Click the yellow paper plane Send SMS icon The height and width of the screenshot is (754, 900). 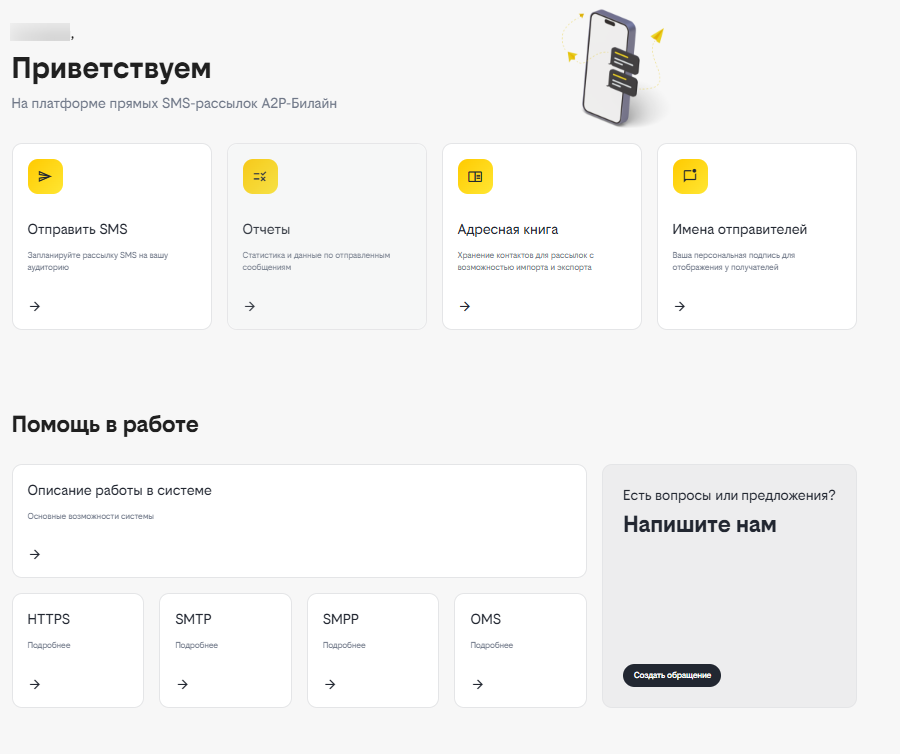tap(45, 176)
